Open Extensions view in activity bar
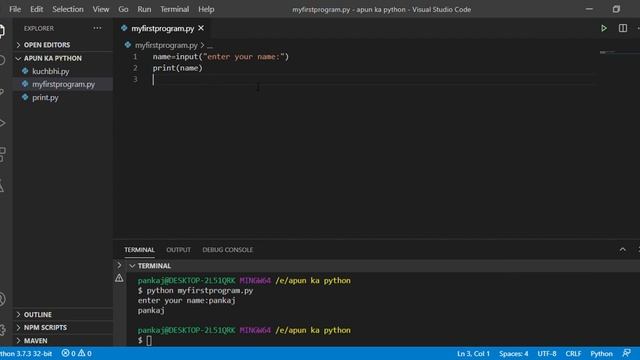 coord(2,154)
